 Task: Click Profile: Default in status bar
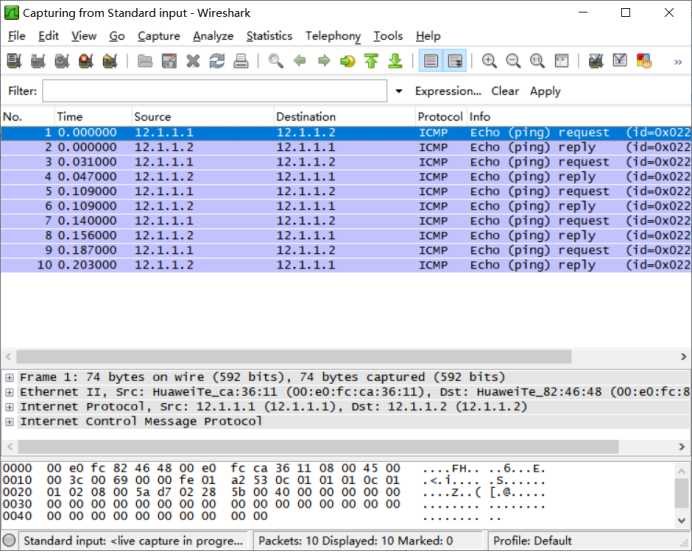(532, 541)
